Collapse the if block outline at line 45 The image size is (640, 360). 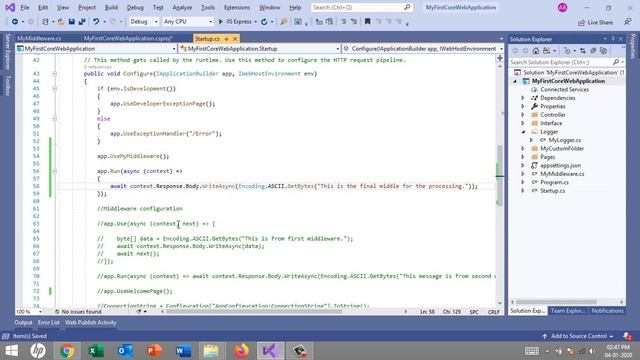coord(54,89)
